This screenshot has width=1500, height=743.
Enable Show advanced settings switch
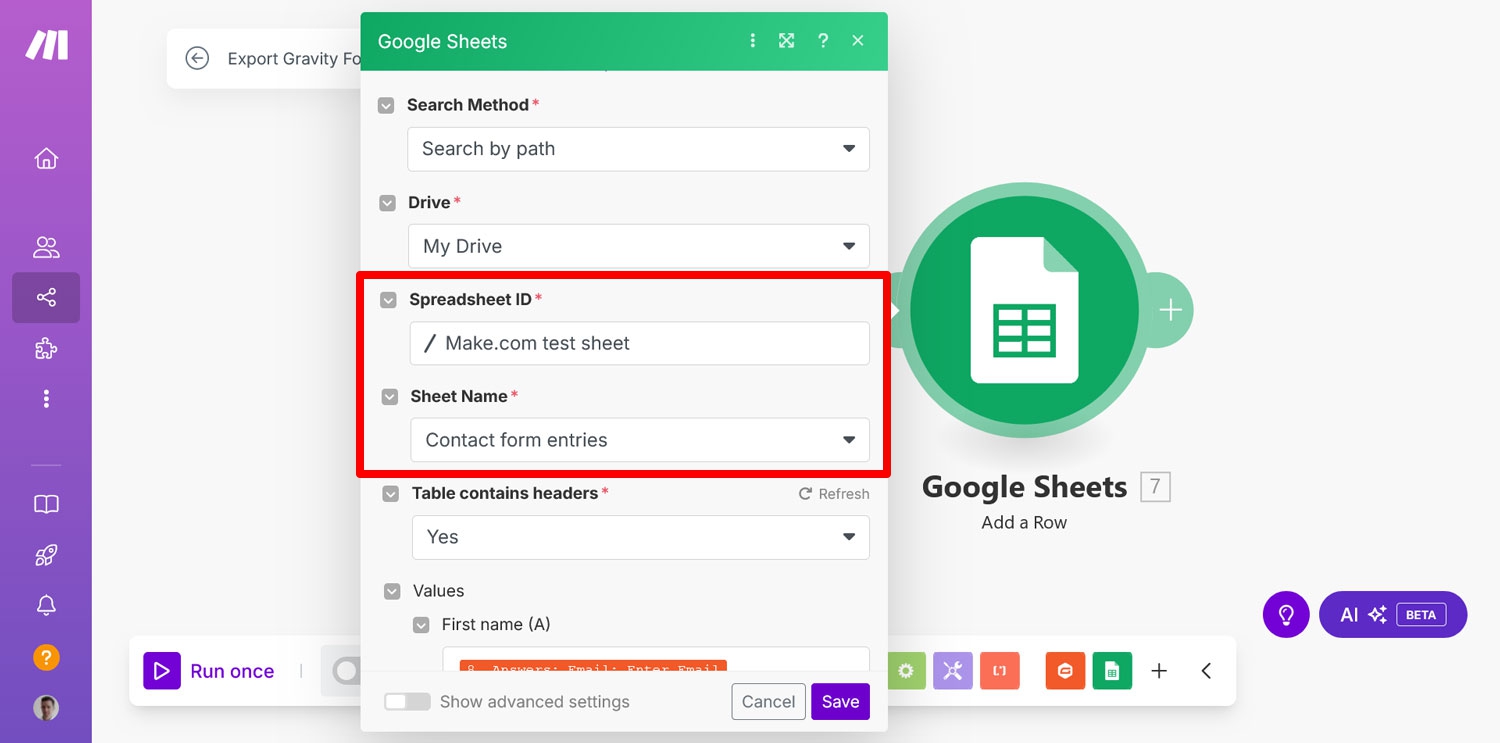(x=407, y=702)
